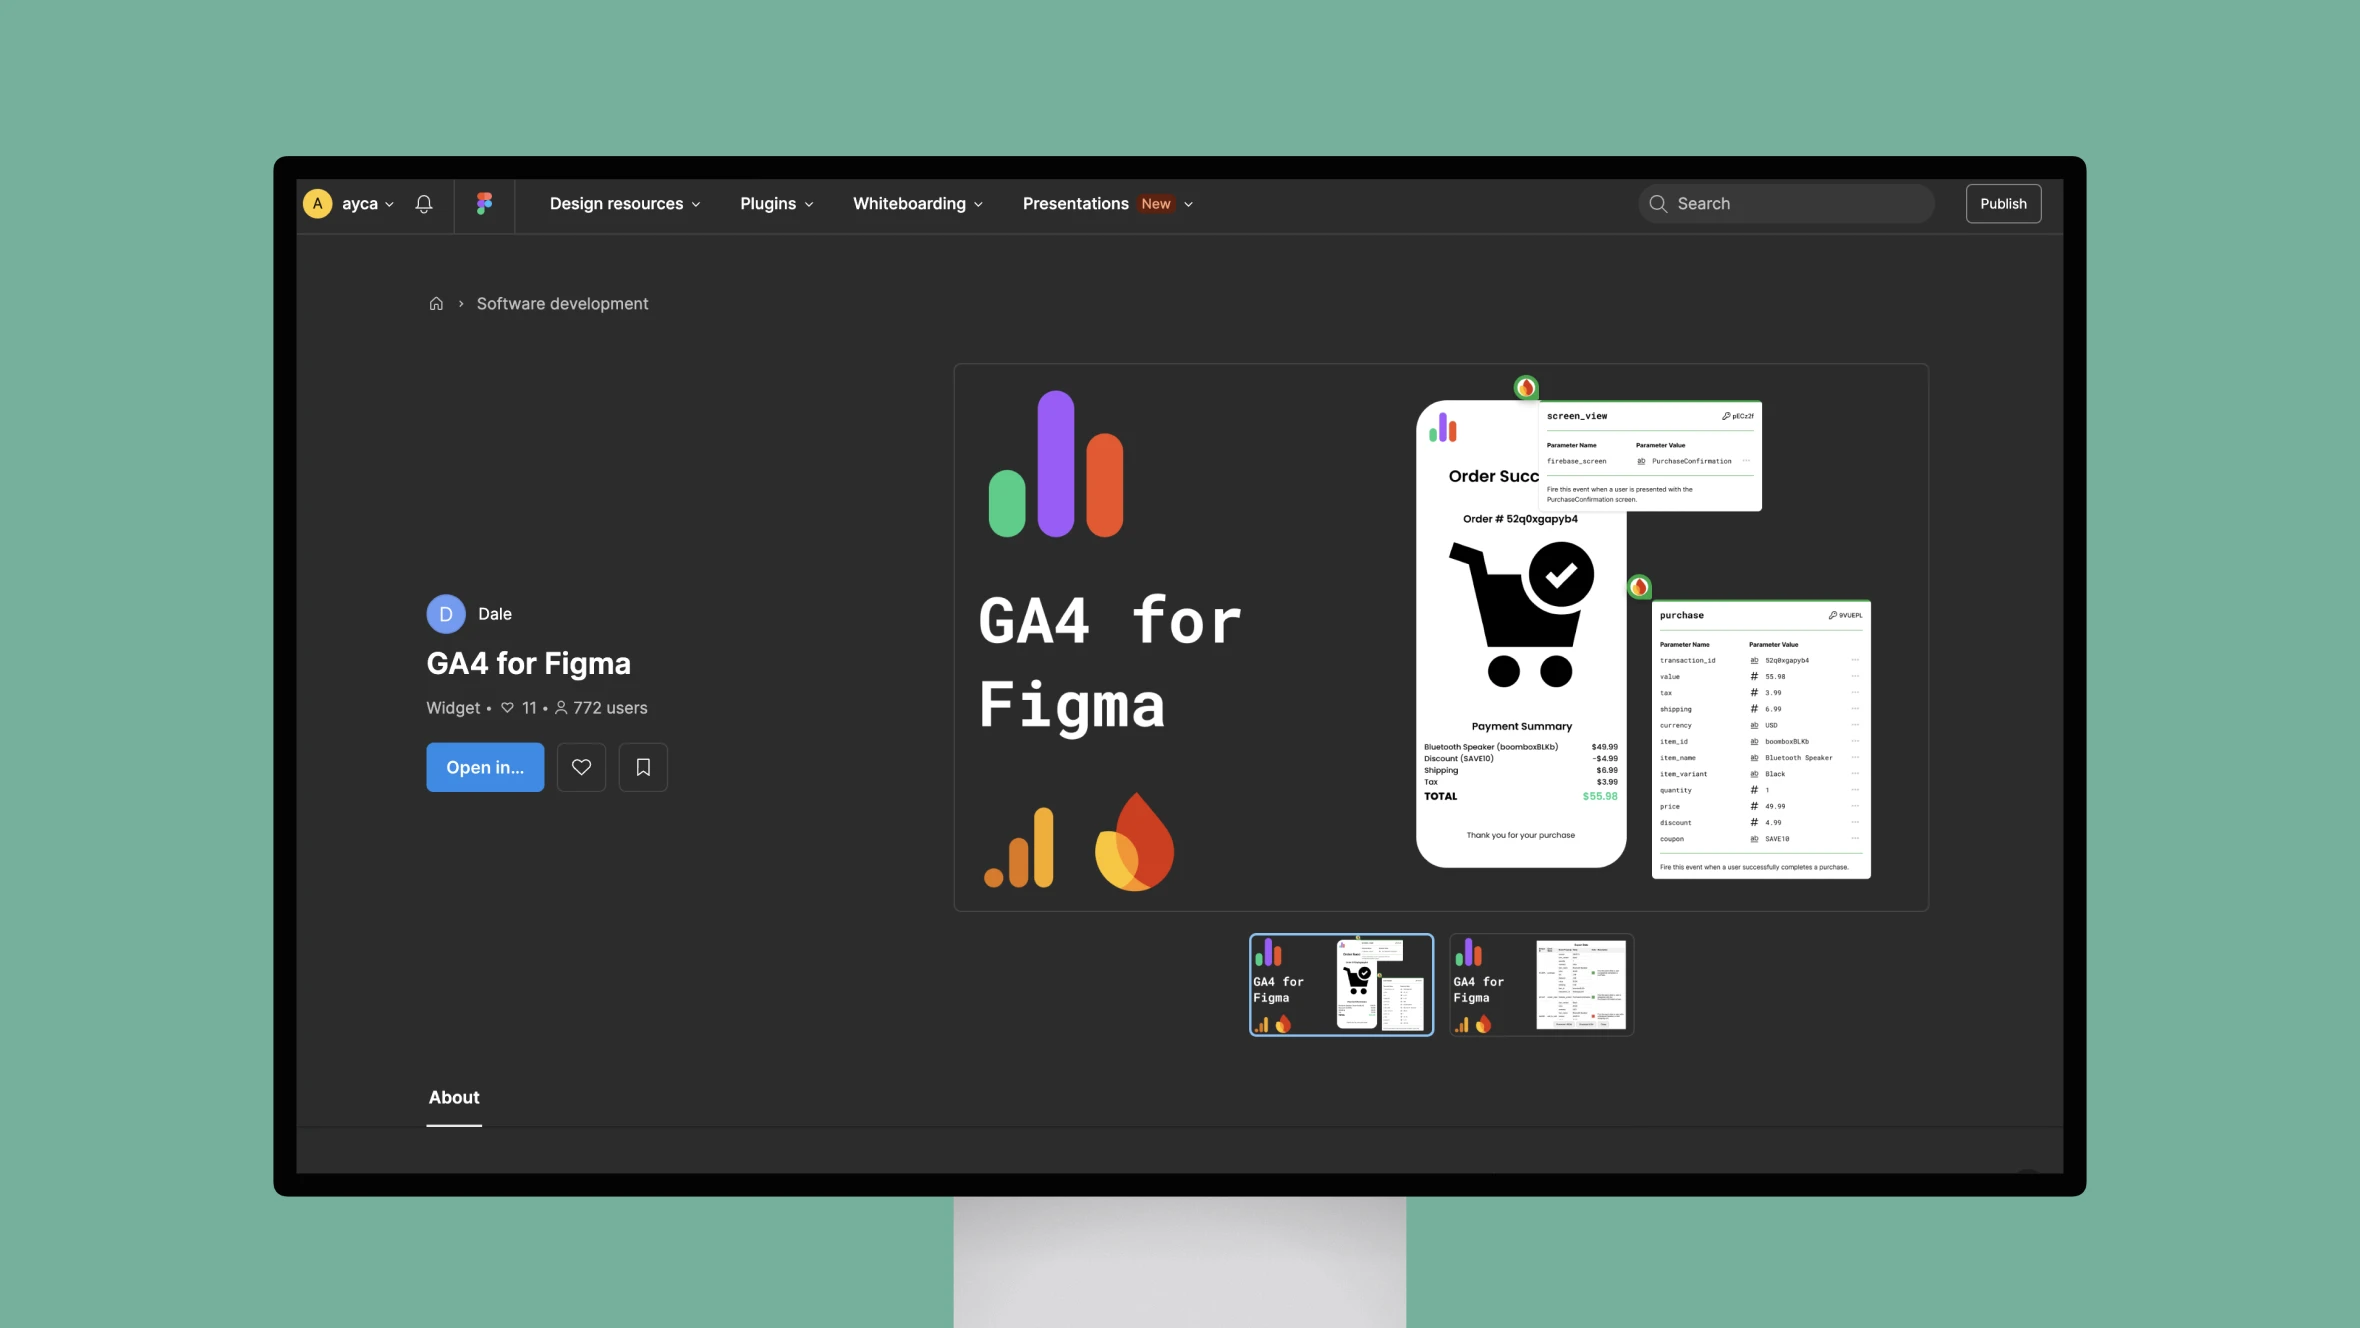Viewport: 2360px width, 1328px height.
Task: Expand the Whiteboarding dropdown menu
Action: (917, 203)
